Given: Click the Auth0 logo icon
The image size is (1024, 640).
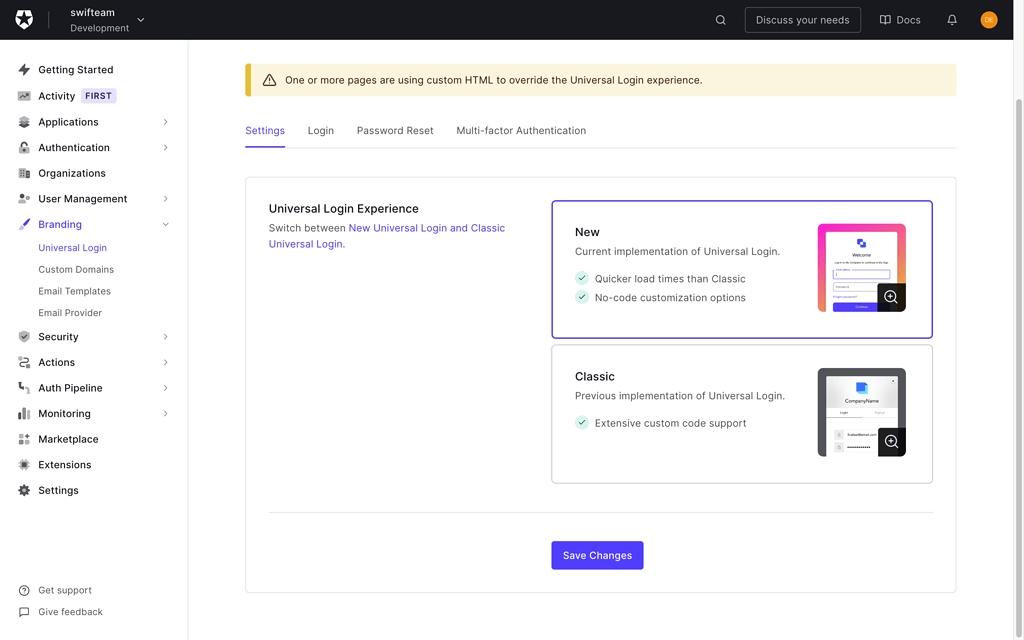Looking at the screenshot, I should pyautogui.click(x=24, y=19).
